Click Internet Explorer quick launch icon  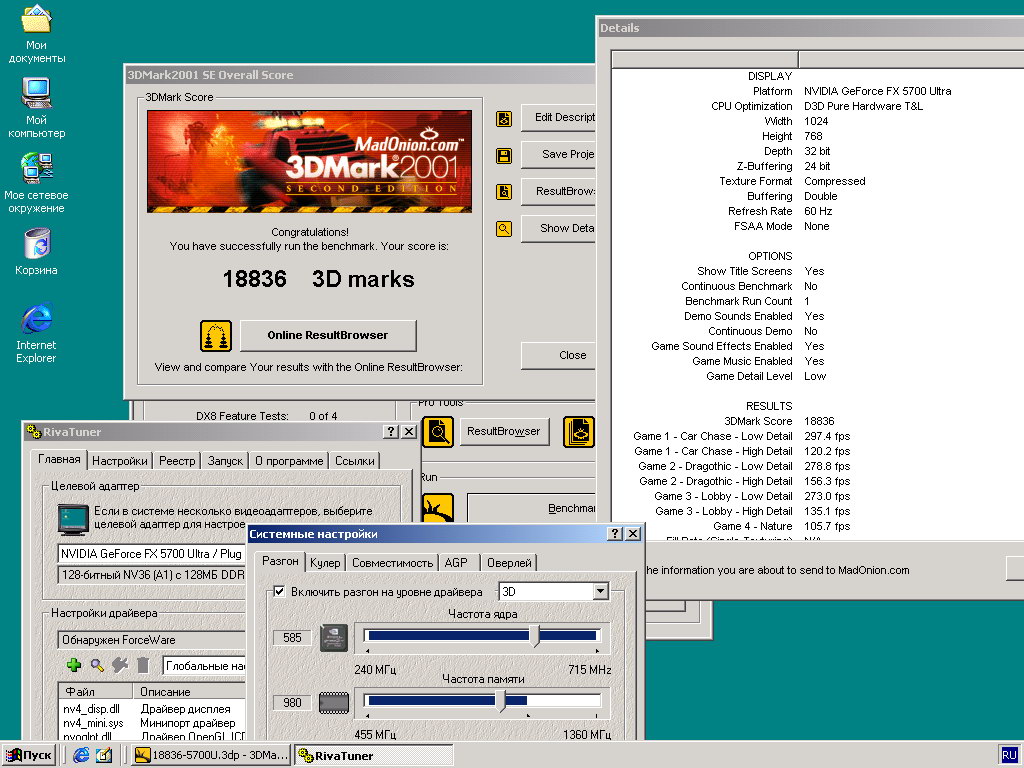(82, 755)
